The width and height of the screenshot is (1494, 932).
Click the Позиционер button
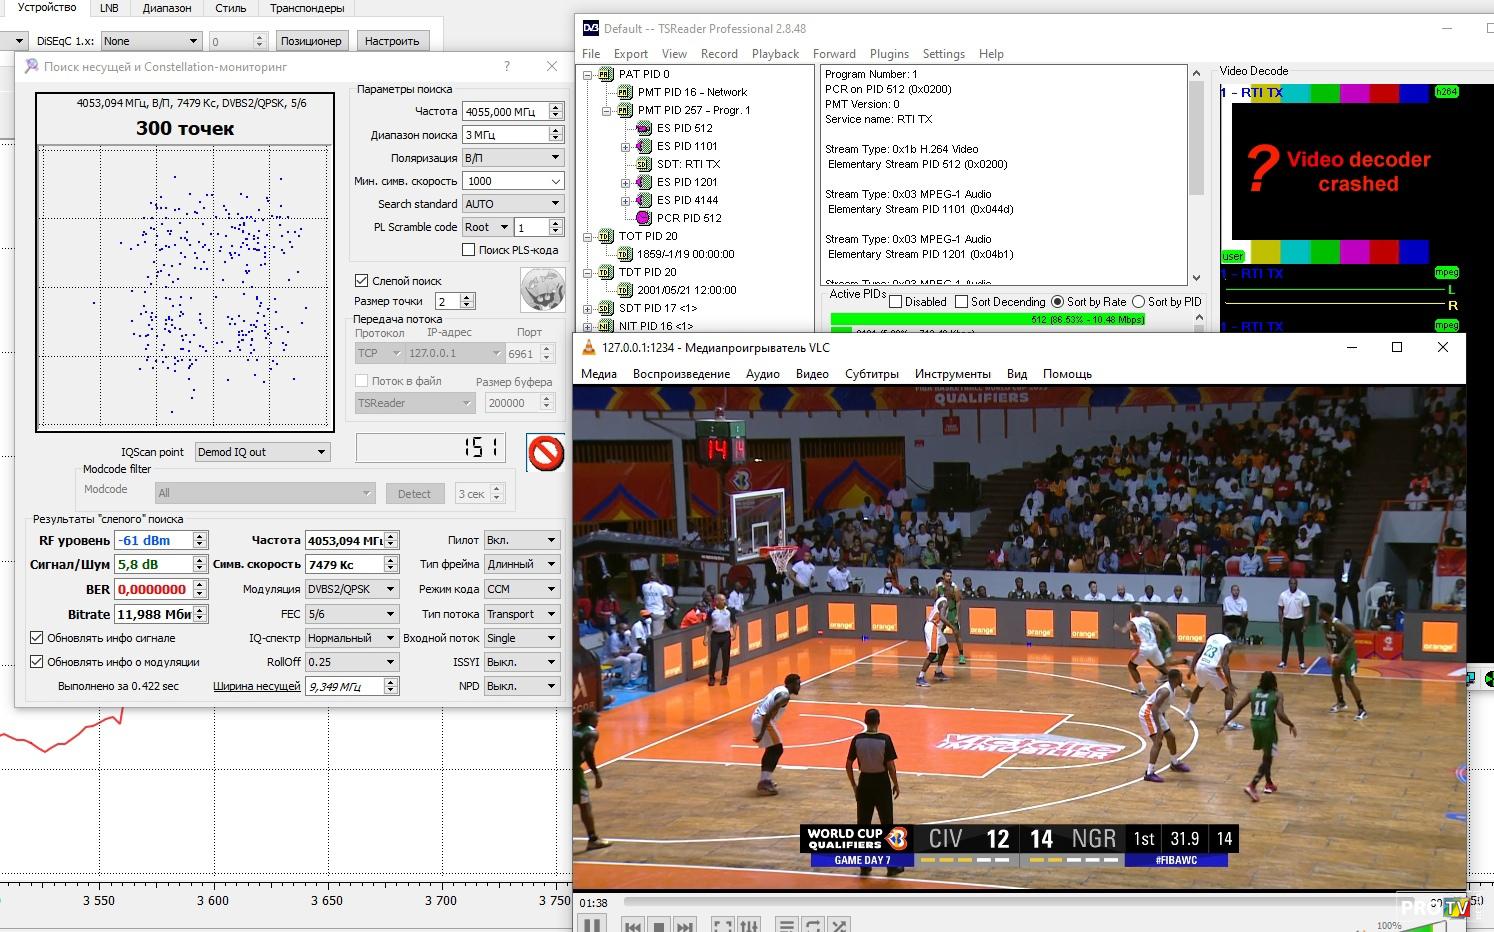(x=311, y=41)
